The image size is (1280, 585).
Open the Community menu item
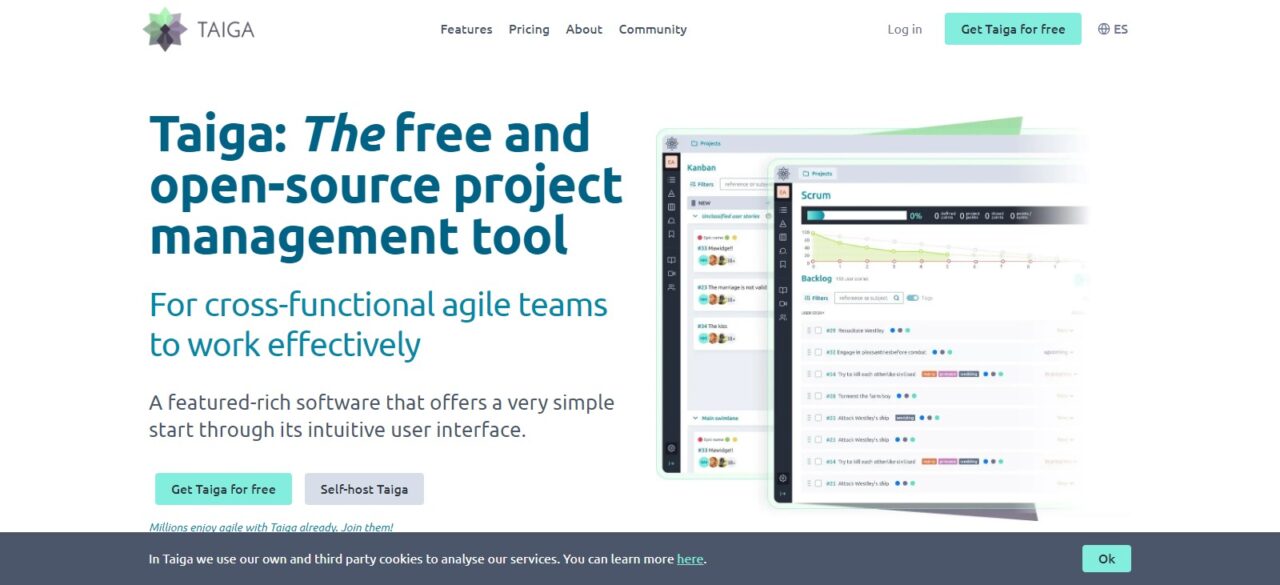tap(652, 29)
